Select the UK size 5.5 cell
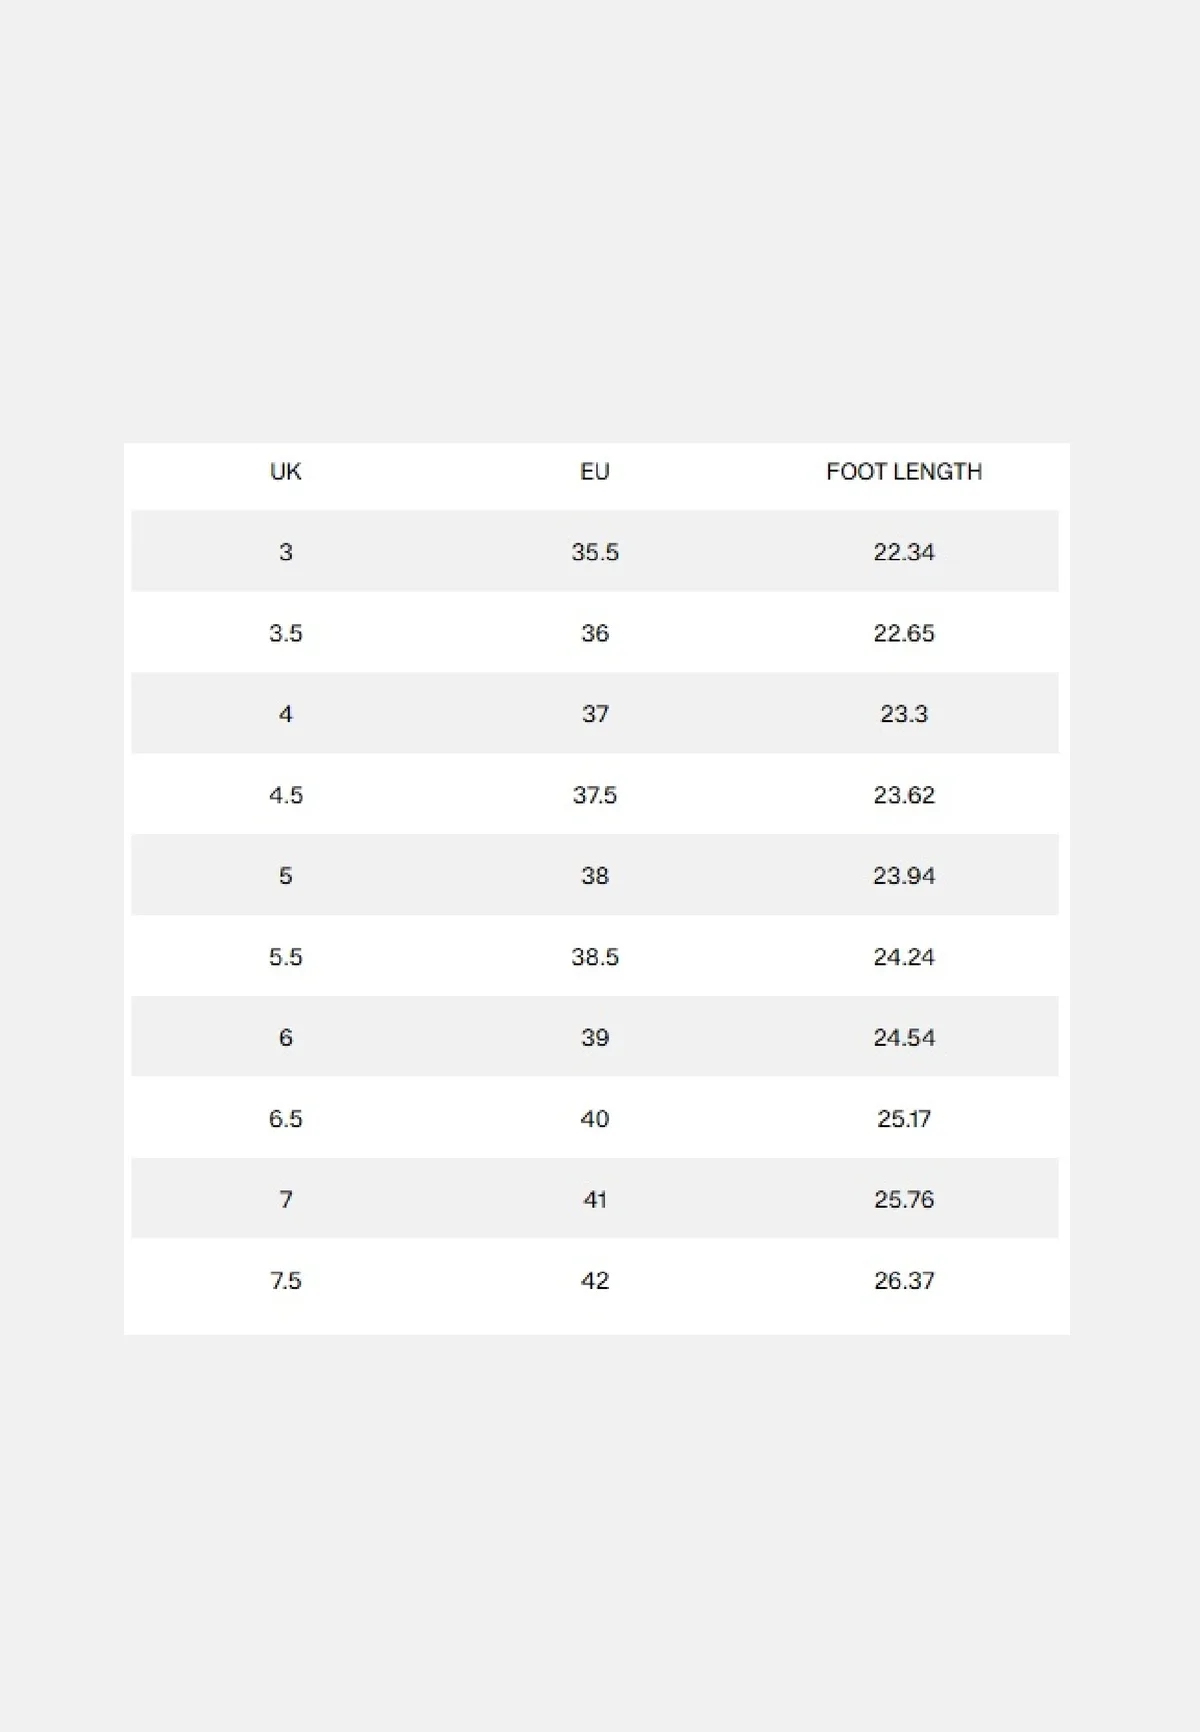Screen dimensions: 1200x1732 point(286,957)
